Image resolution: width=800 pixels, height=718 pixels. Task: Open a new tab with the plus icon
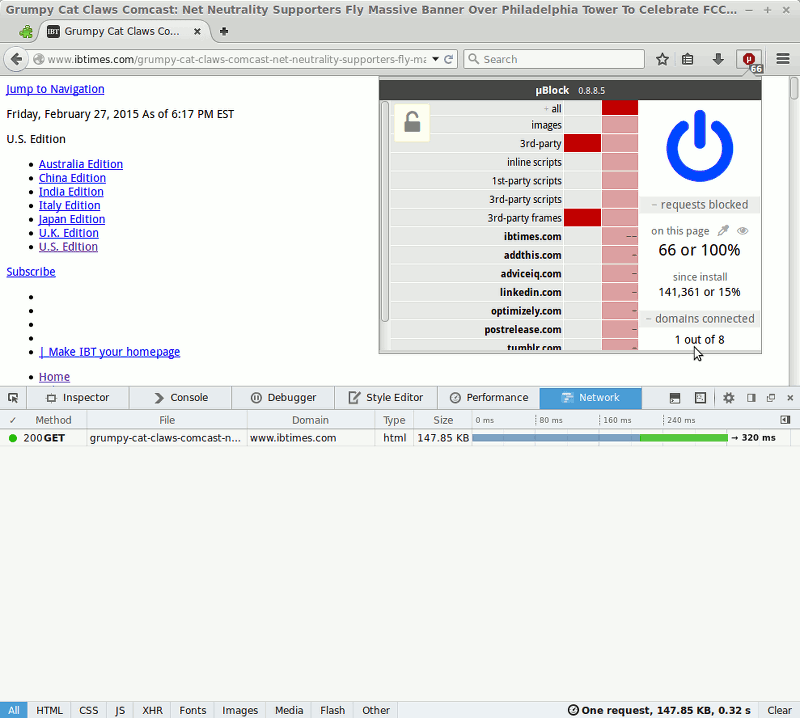[x=223, y=32]
